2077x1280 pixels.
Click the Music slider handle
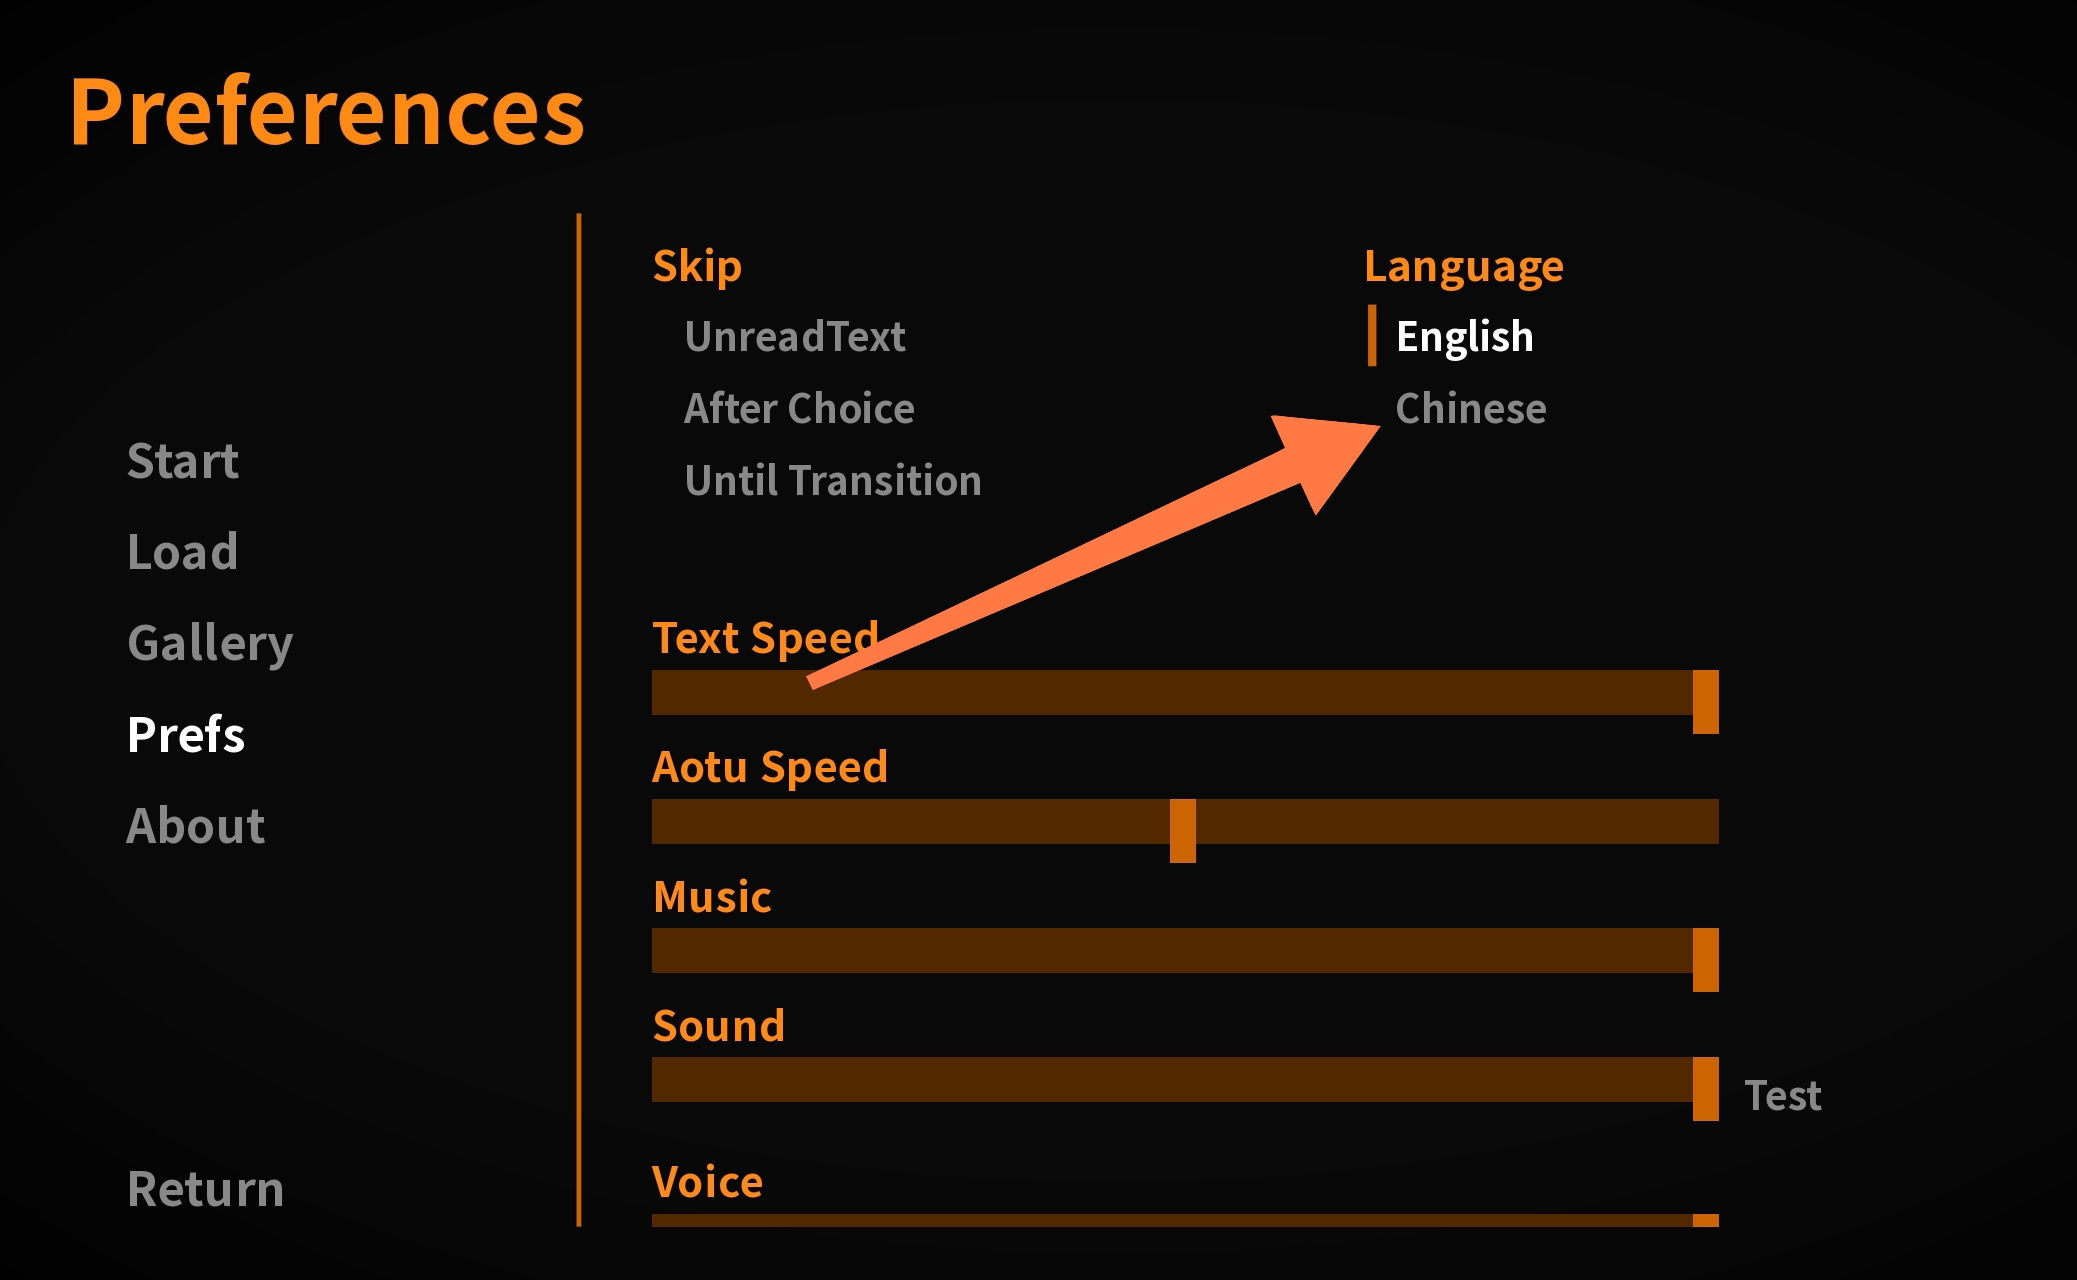tap(1706, 959)
